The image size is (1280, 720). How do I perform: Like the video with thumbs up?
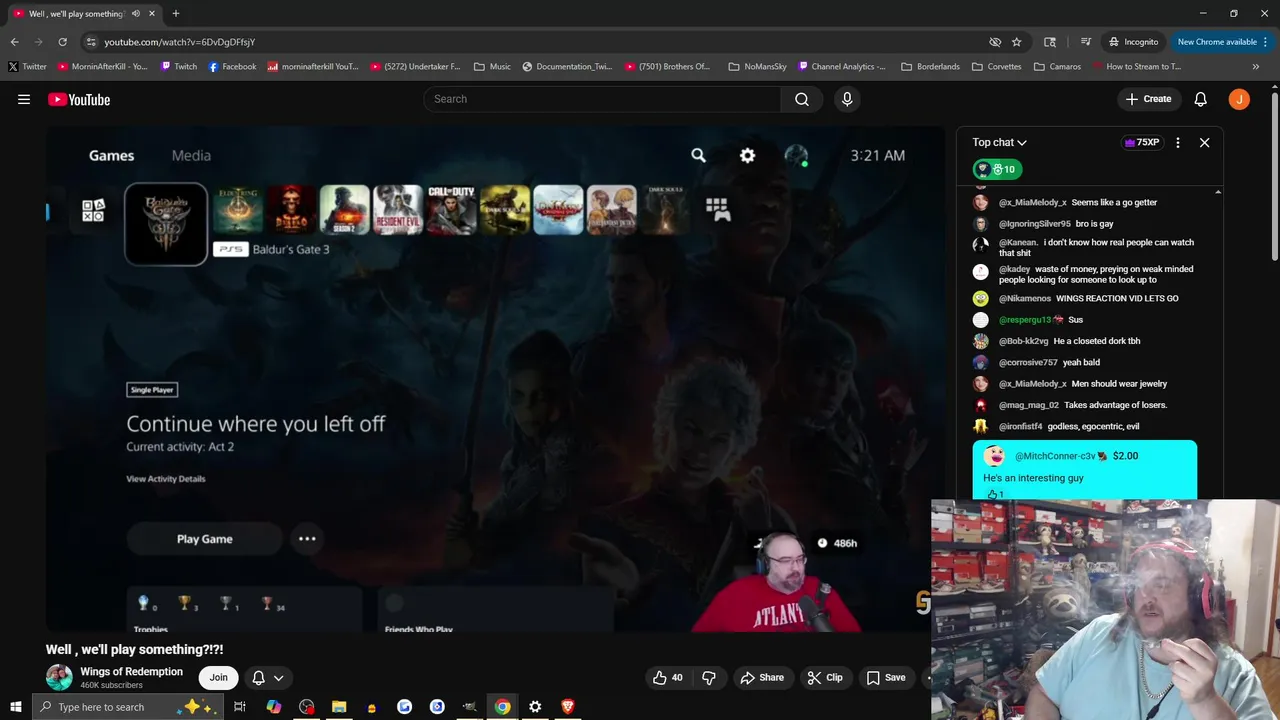pyautogui.click(x=667, y=677)
